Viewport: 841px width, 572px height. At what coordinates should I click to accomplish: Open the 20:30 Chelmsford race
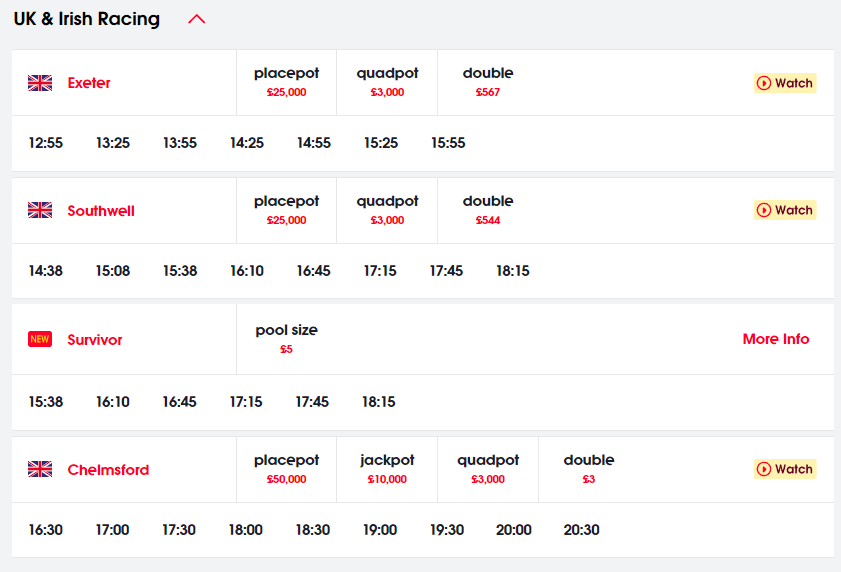(581, 530)
